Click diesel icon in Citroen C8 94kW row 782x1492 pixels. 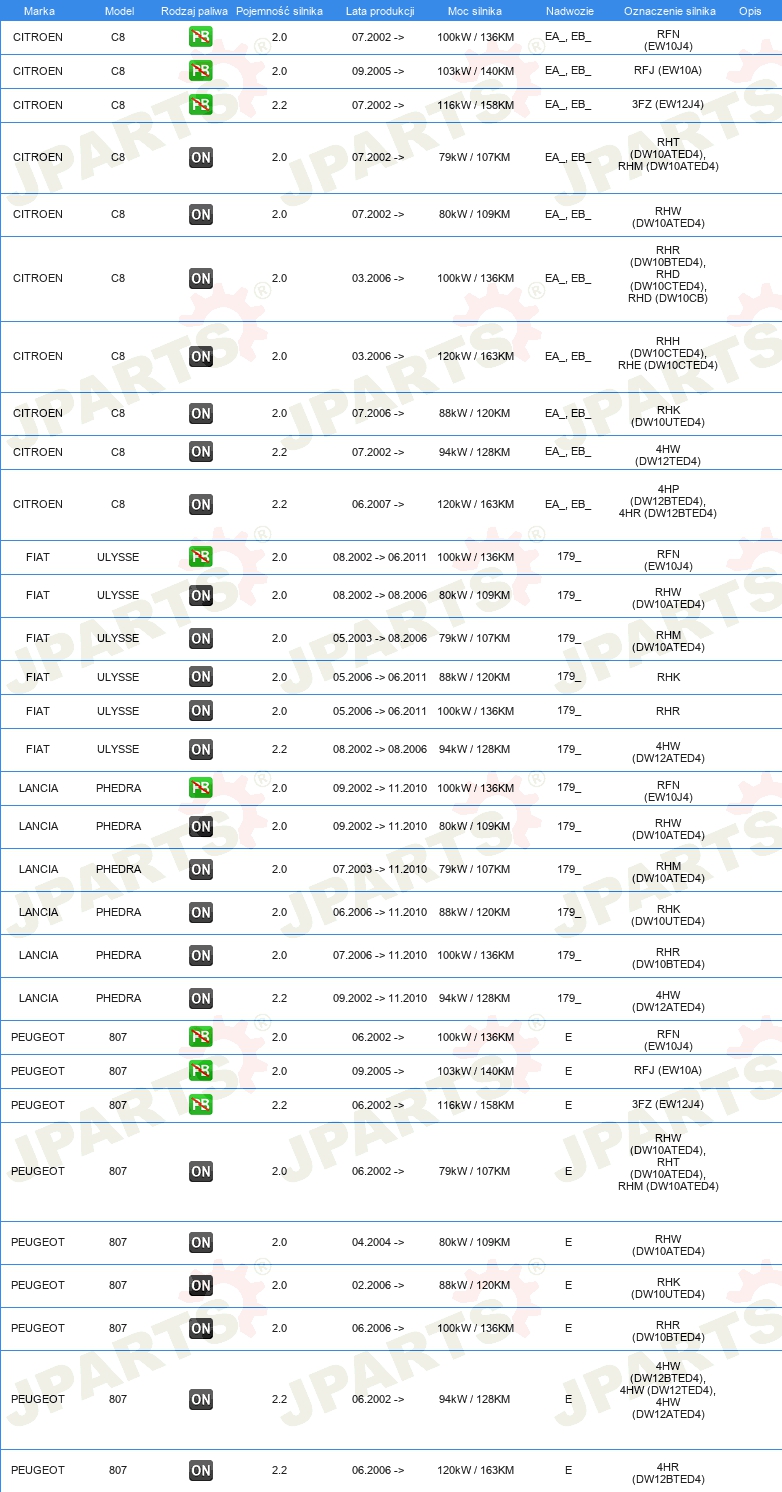[201, 452]
